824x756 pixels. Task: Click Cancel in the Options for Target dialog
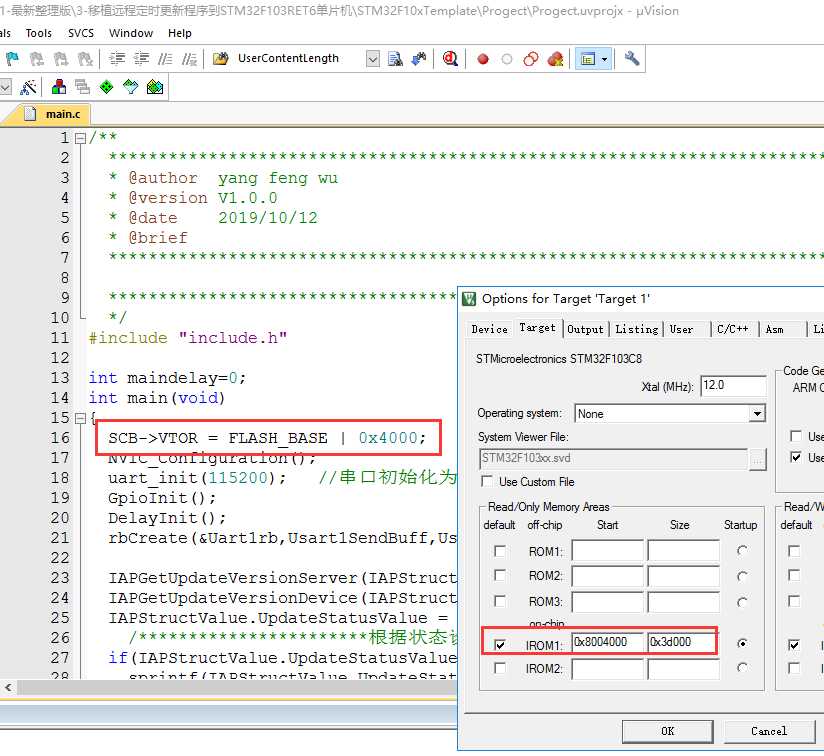click(769, 731)
